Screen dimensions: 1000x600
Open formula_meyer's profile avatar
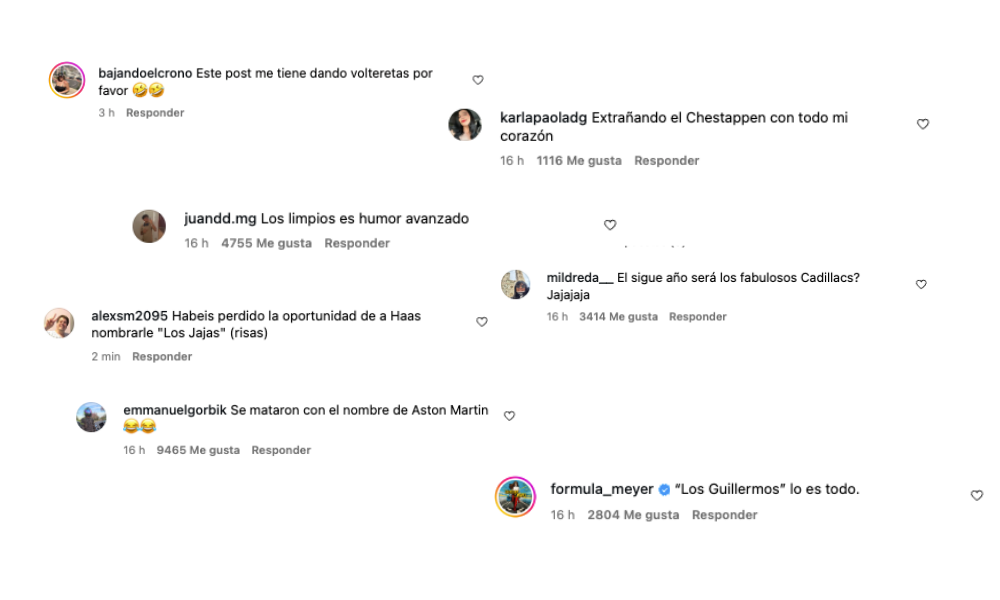tap(515, 497)
